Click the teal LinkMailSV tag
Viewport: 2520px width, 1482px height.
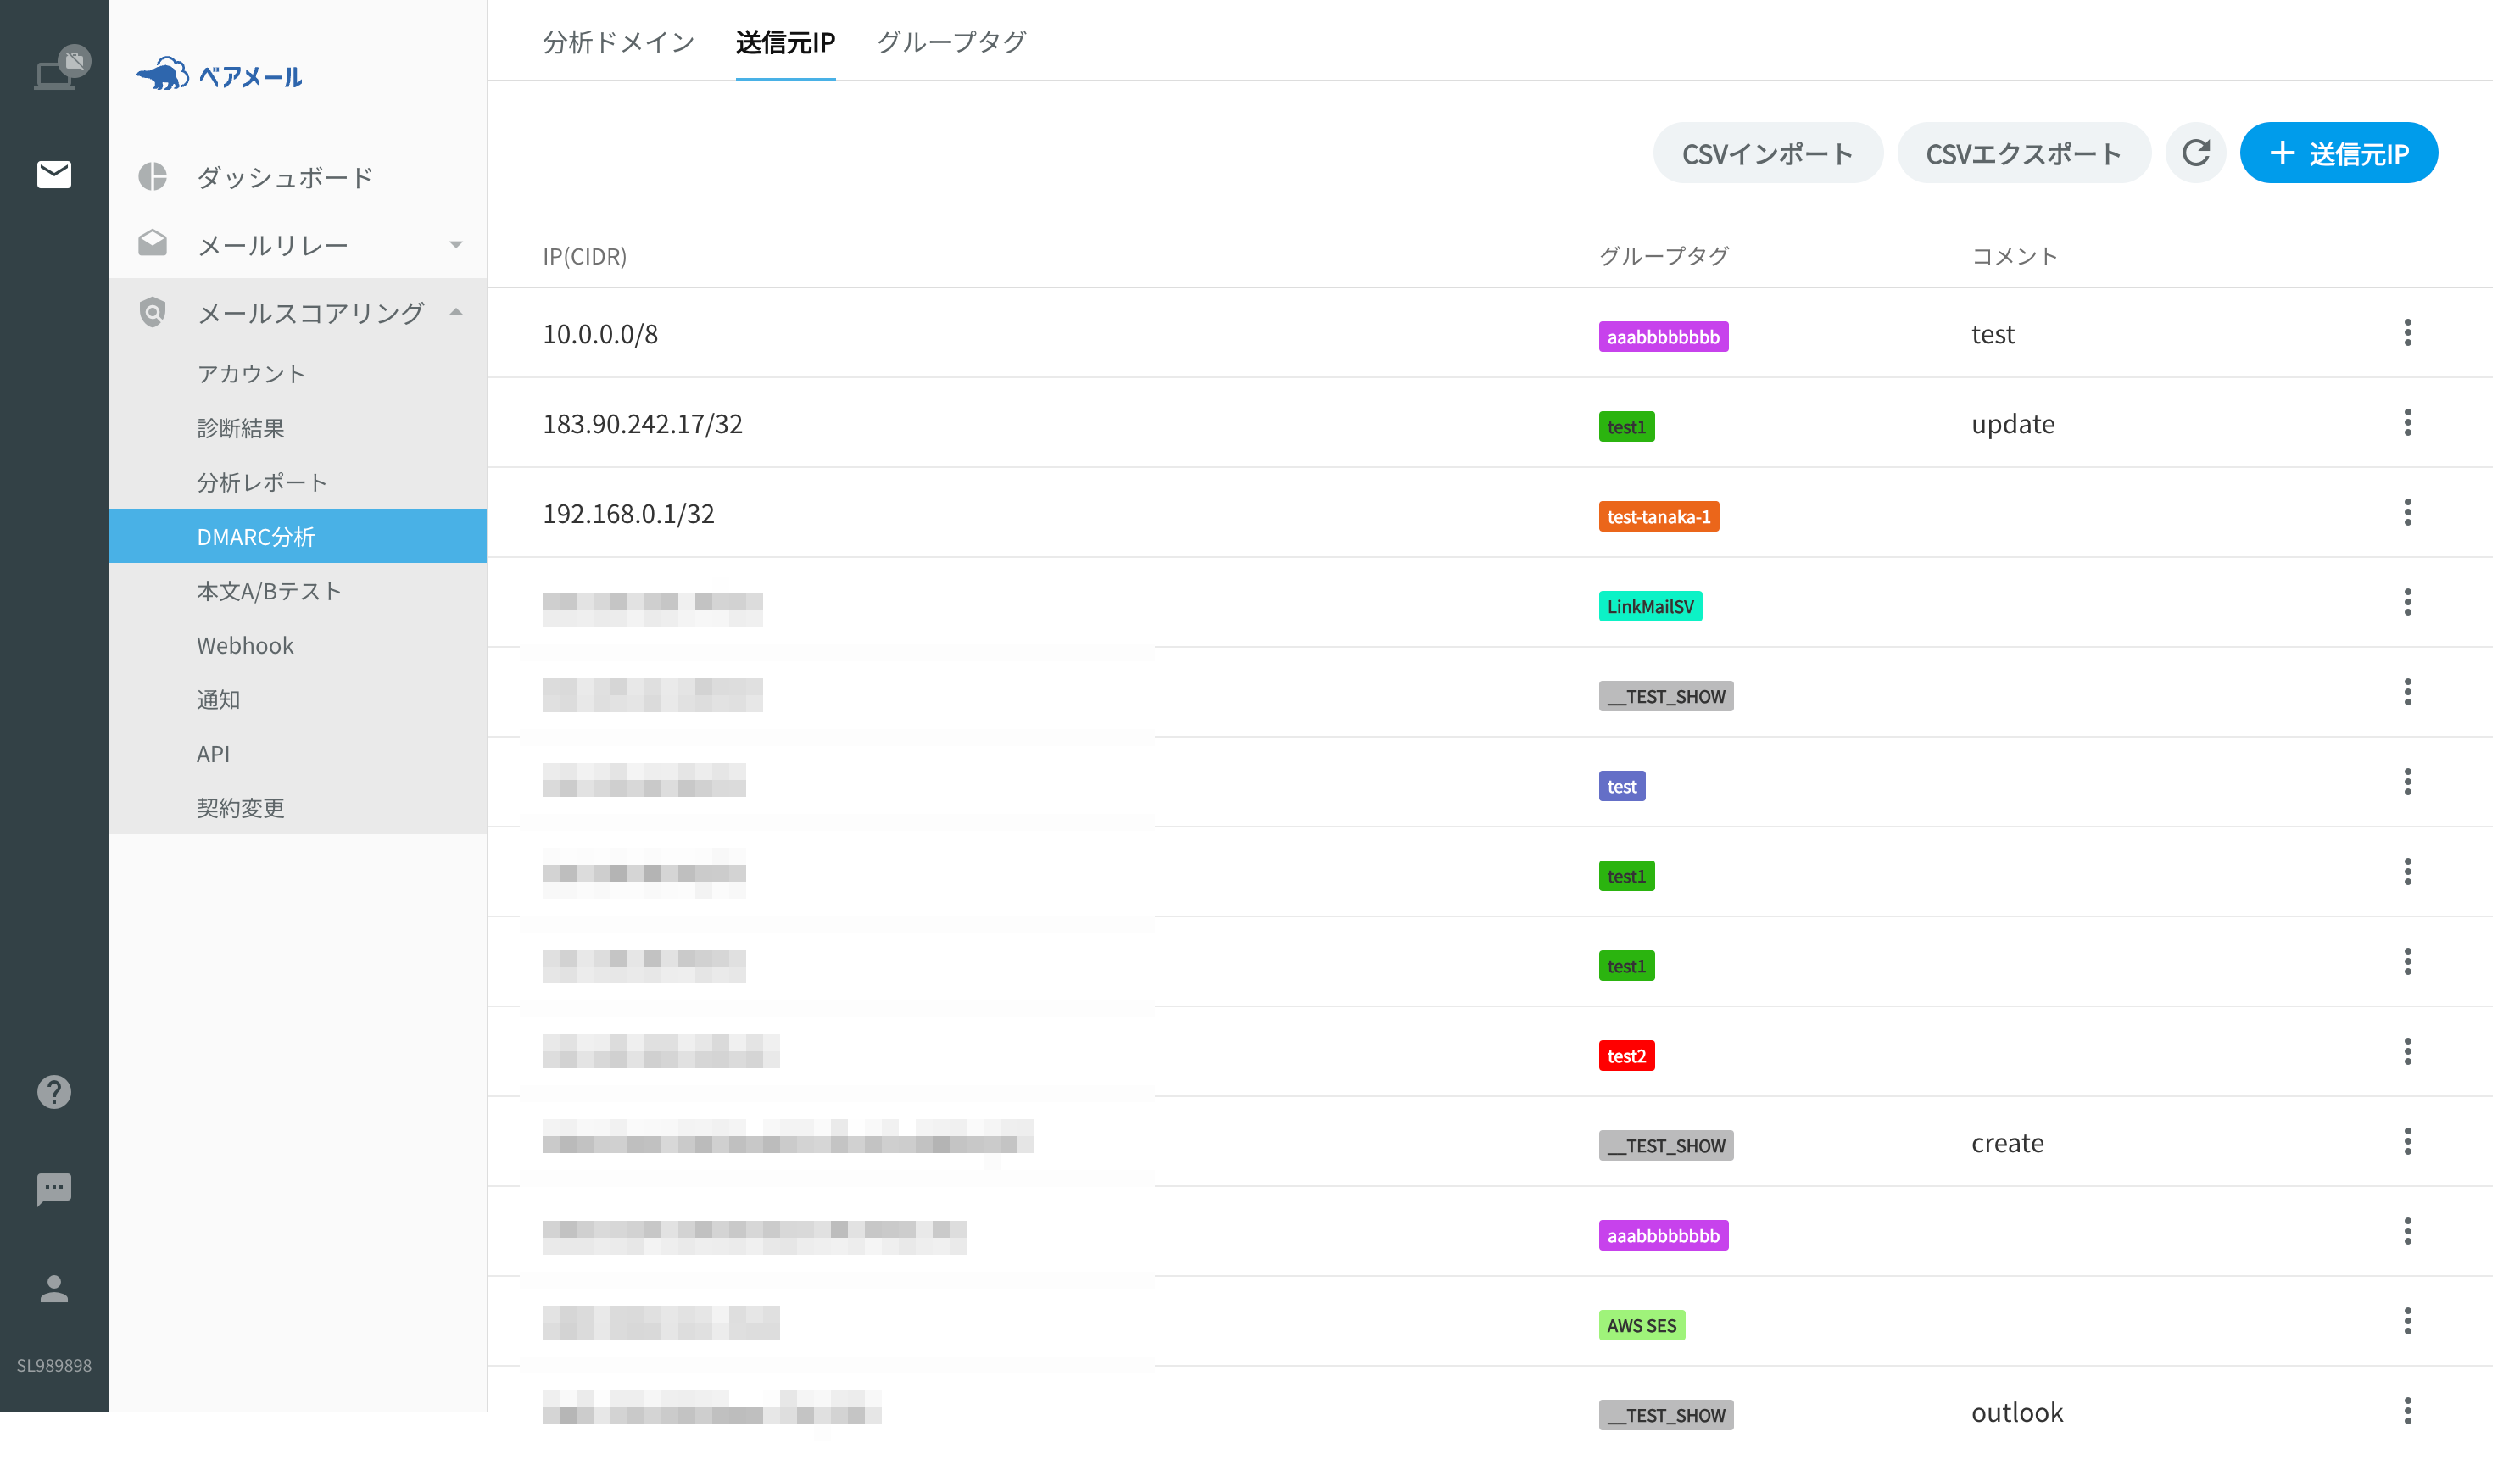click(x=1650, y=607)
